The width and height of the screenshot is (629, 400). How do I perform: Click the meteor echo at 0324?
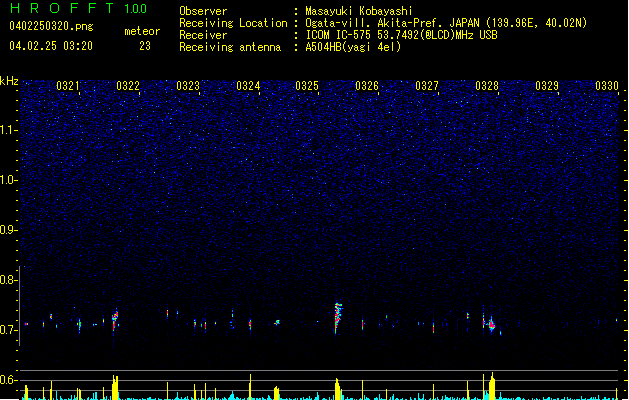pyautogui.click(x=250, y=324)
